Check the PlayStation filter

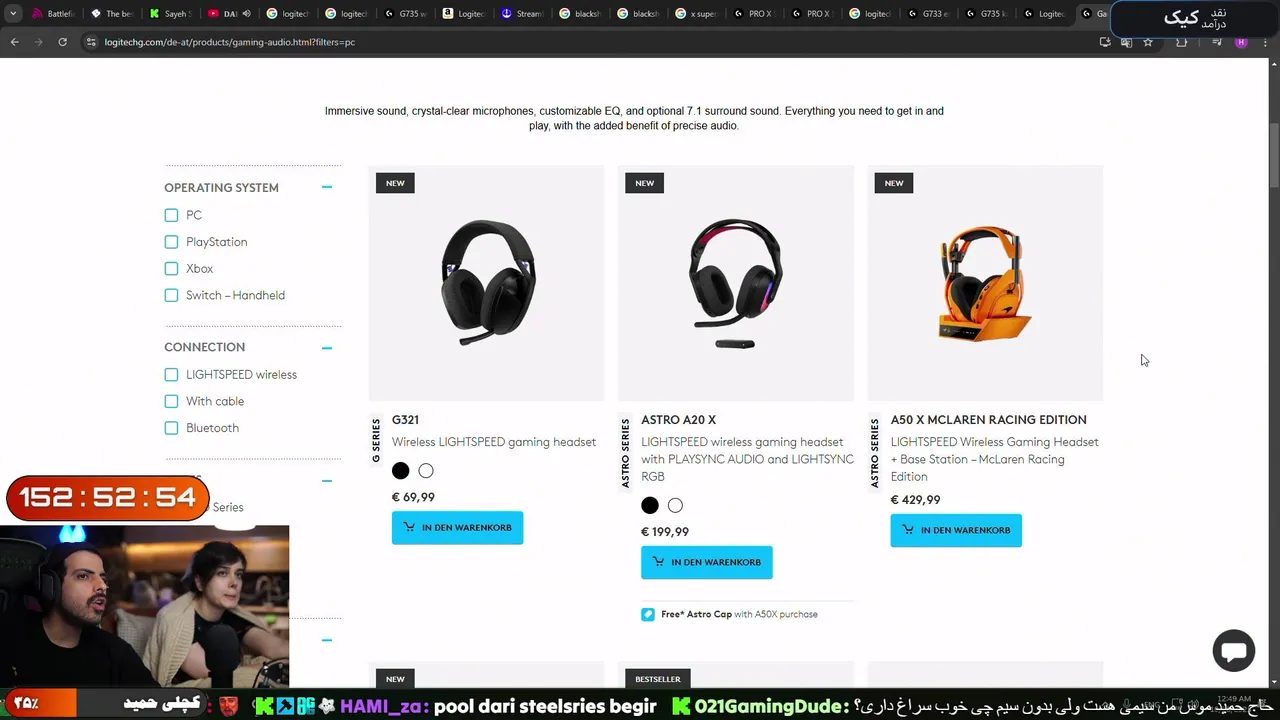(x=171, y=242)
